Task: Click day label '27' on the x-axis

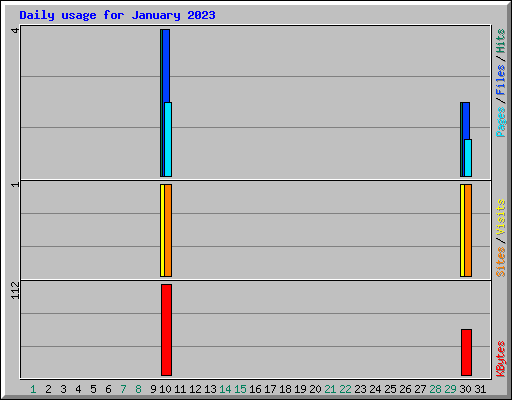Action: tap(420, 389)
